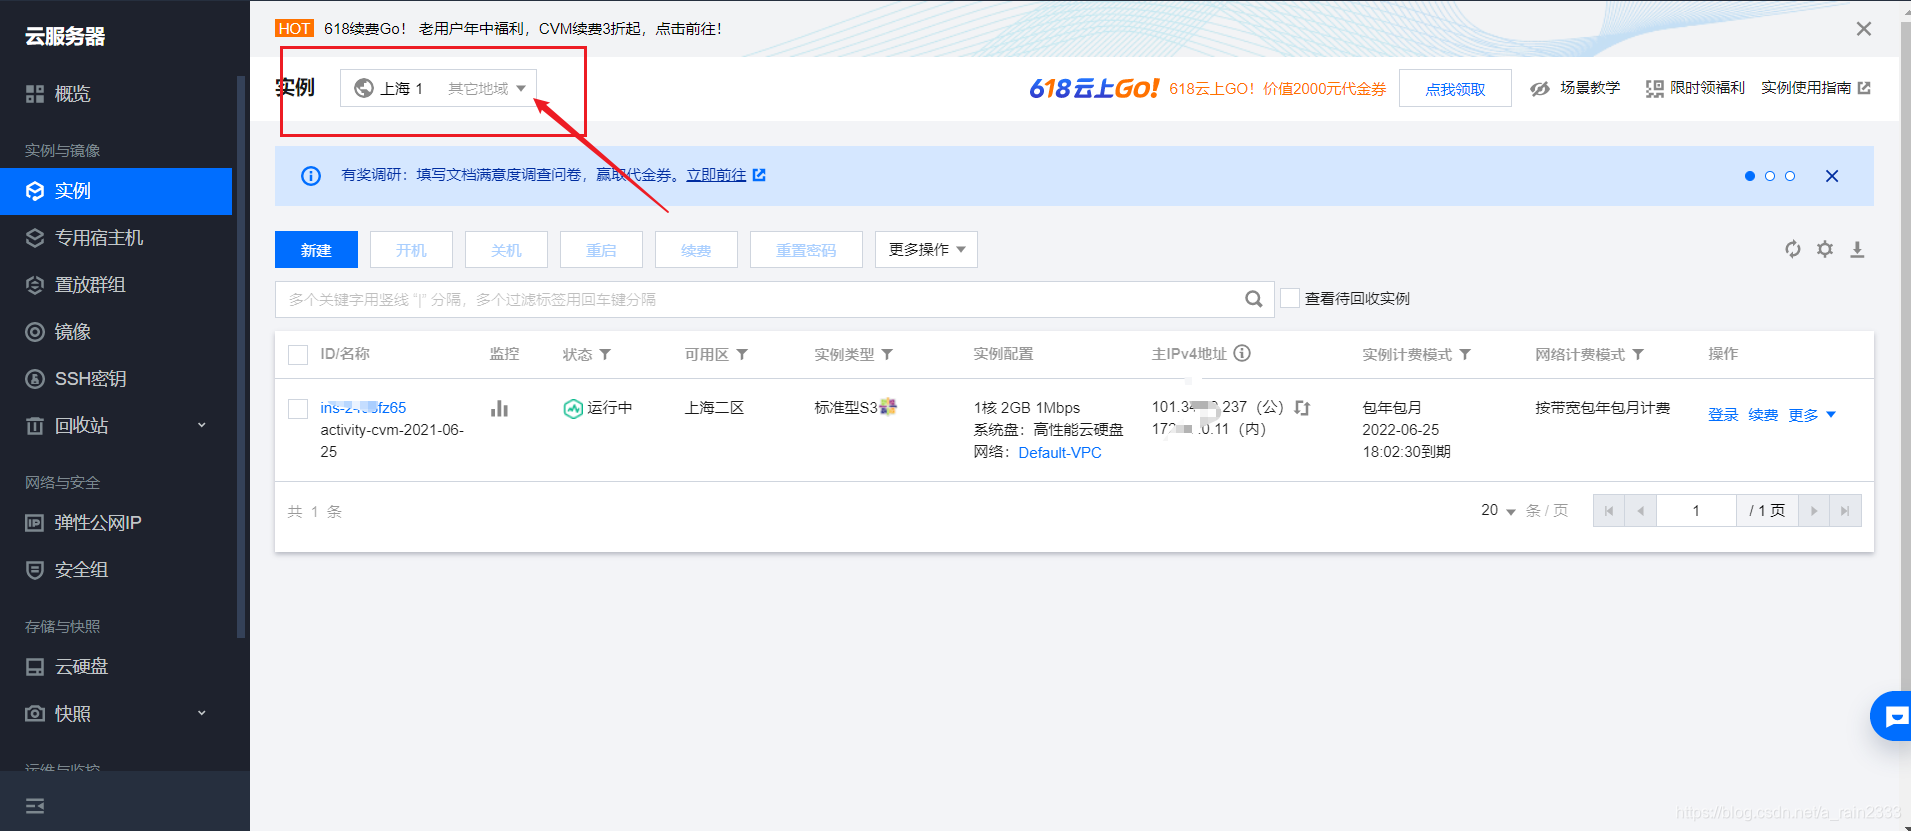Click the row 续费 renew link

point(1763,415)
